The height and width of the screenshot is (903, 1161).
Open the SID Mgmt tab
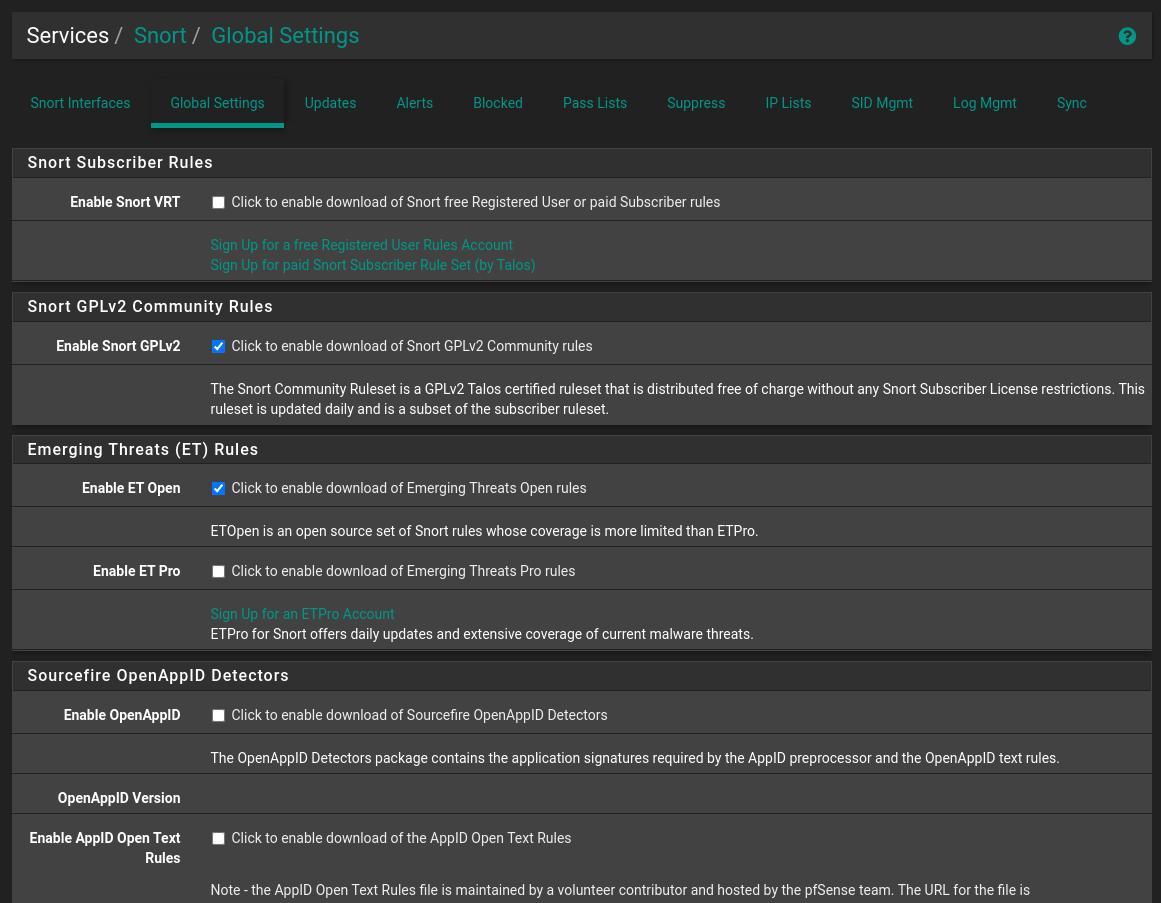point(882,103)
